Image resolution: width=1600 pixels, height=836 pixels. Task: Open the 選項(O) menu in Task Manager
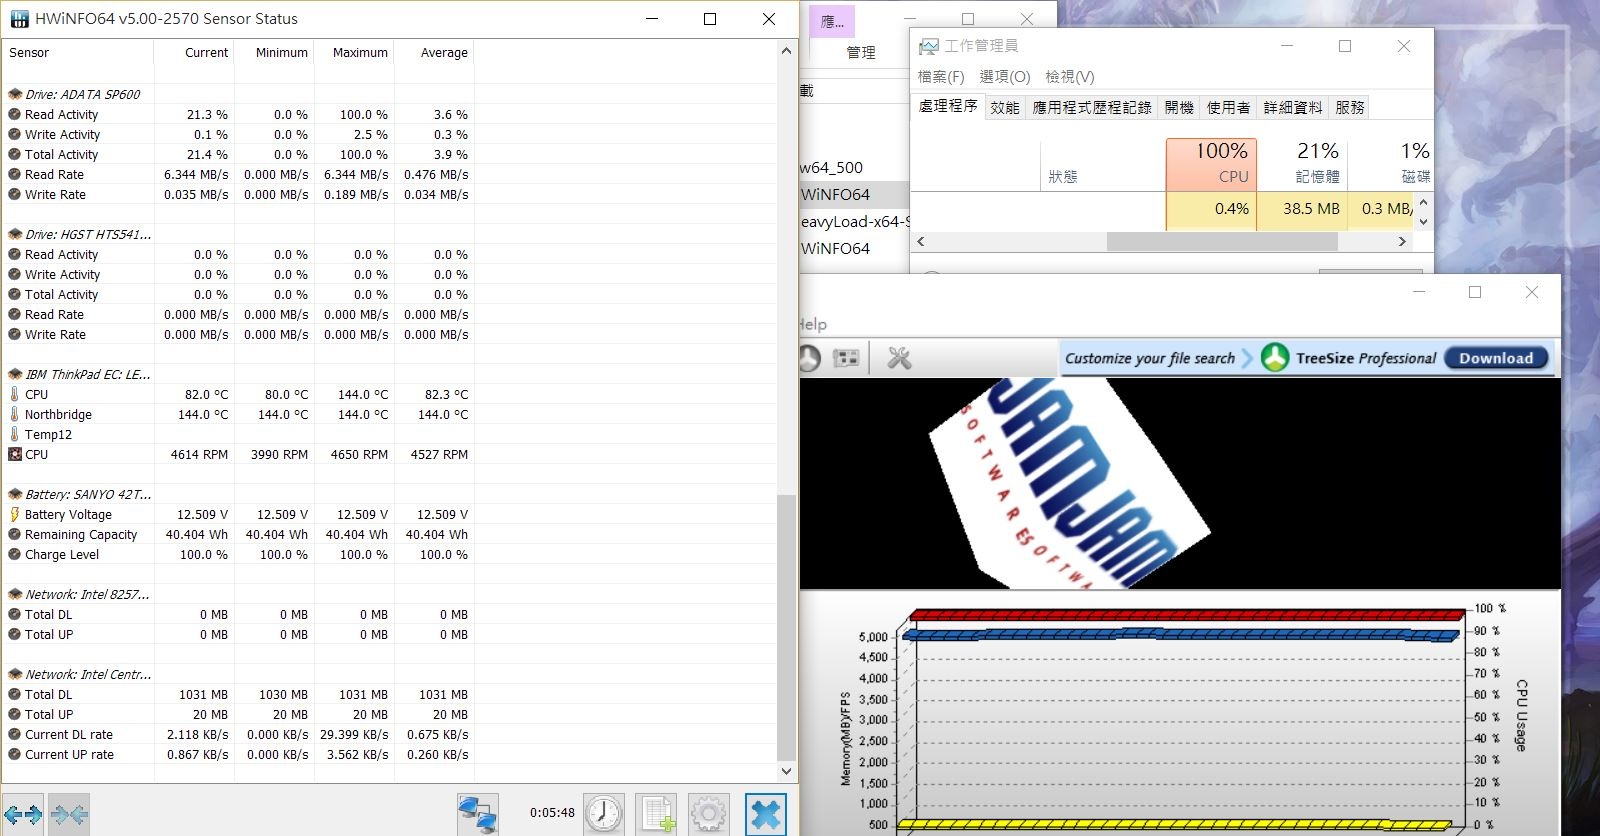tap(1005, 77)
